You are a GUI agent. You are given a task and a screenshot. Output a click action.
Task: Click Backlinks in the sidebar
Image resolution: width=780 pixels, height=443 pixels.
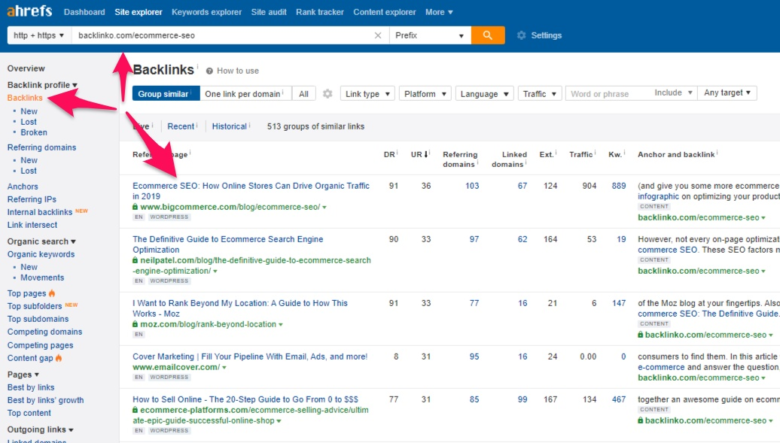(25, 98)
